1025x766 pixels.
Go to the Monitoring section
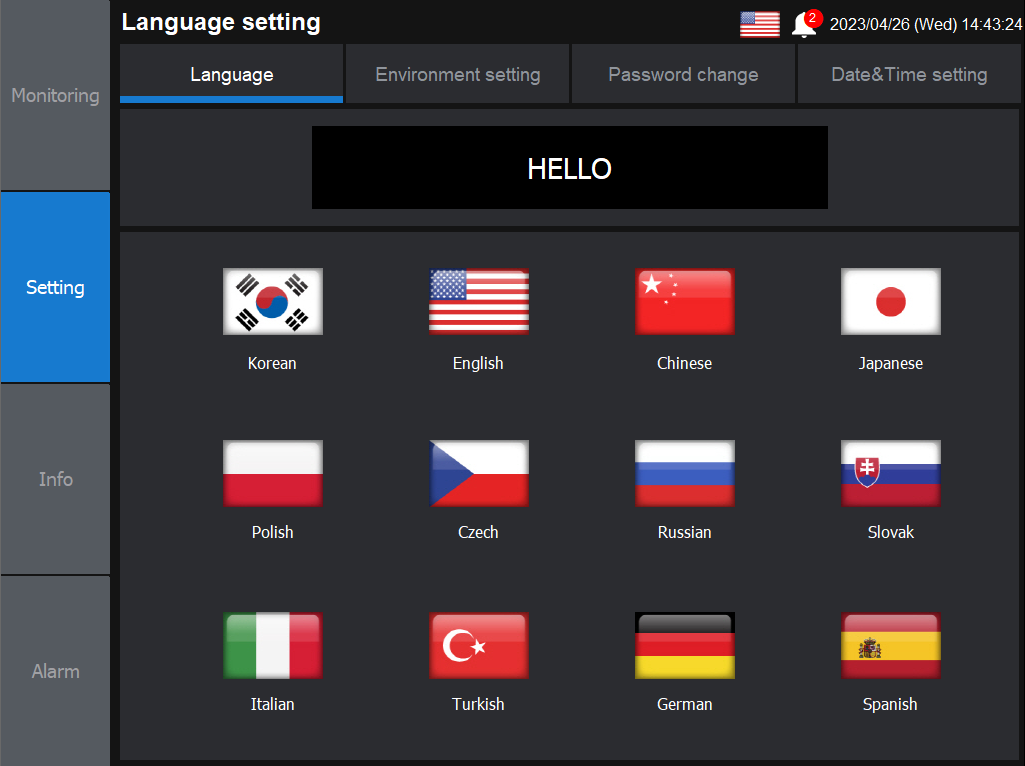tap(55, 96)
